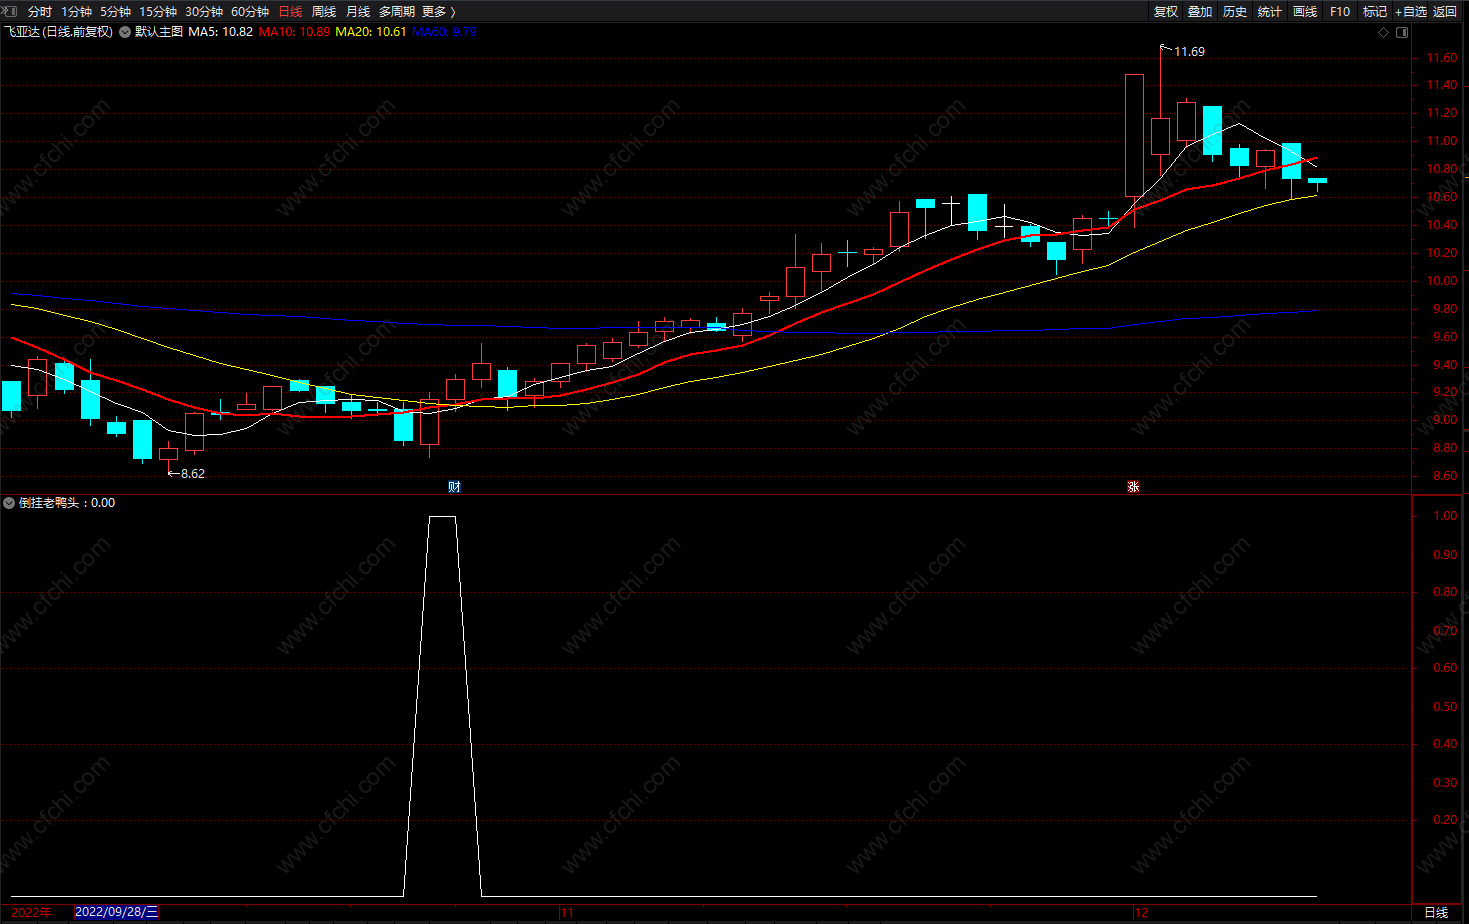Open the 历史 history button

coord(1235,12)
